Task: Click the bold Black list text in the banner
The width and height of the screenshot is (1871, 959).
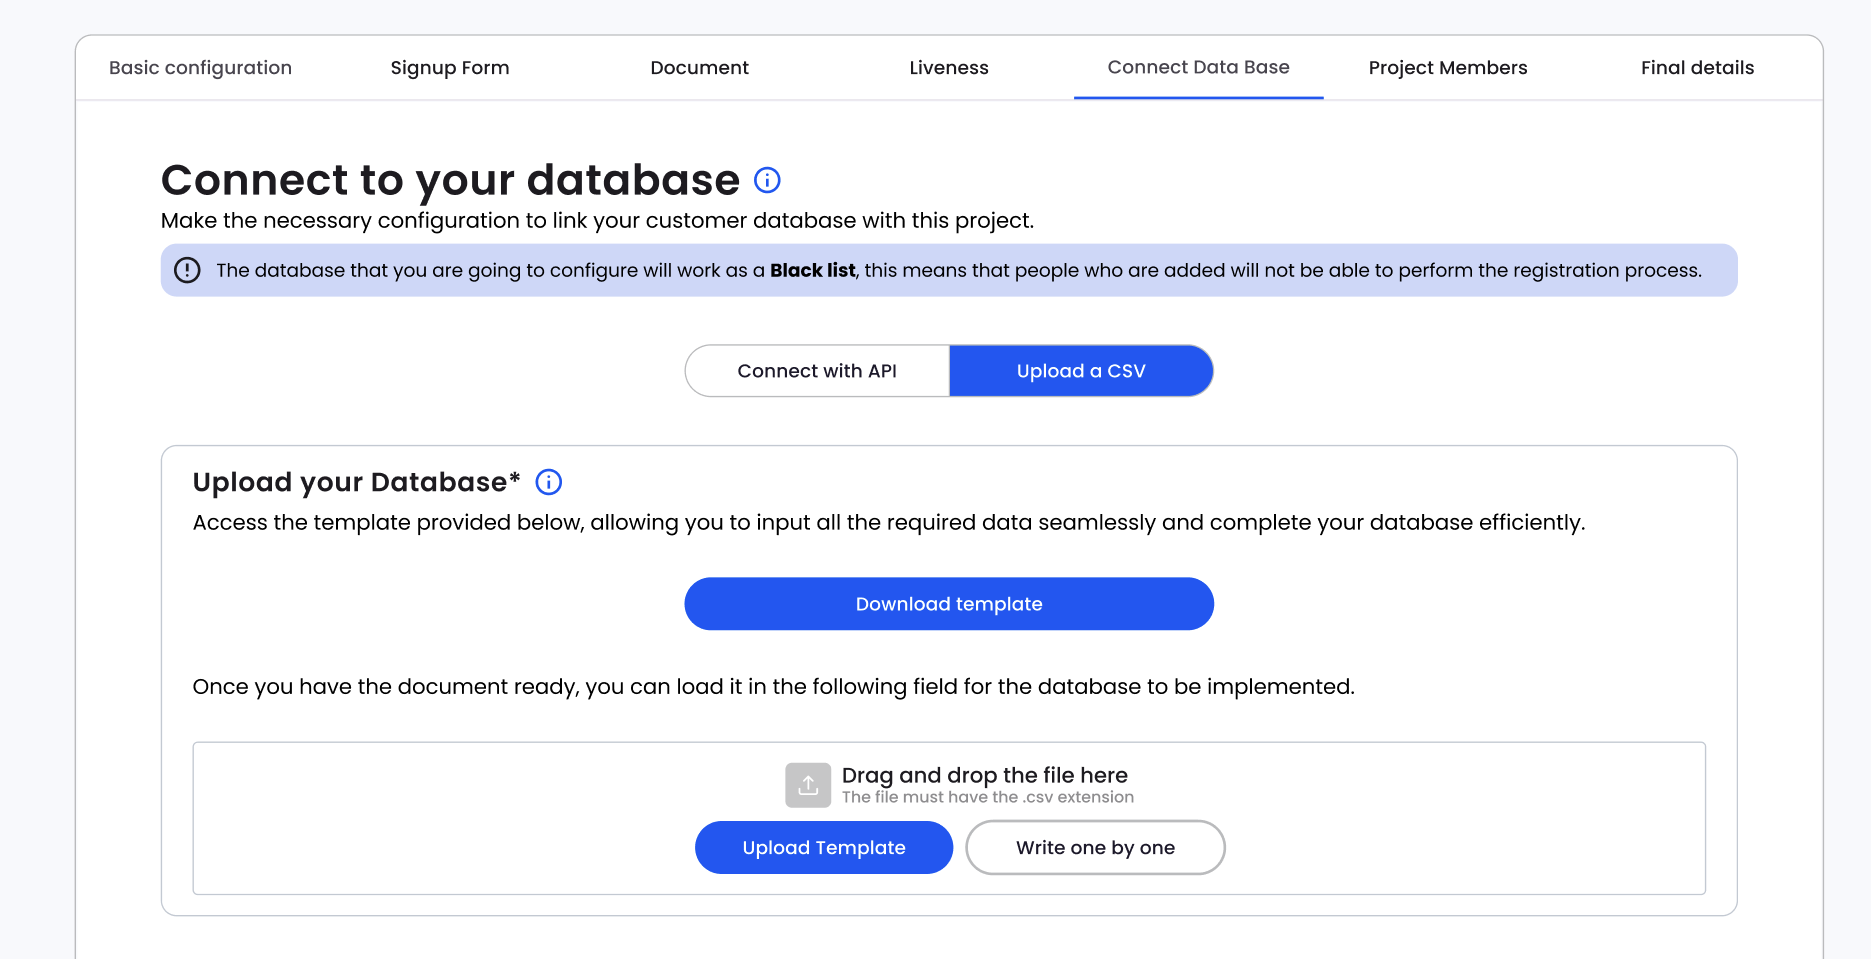Action: [x=812, y=270]
